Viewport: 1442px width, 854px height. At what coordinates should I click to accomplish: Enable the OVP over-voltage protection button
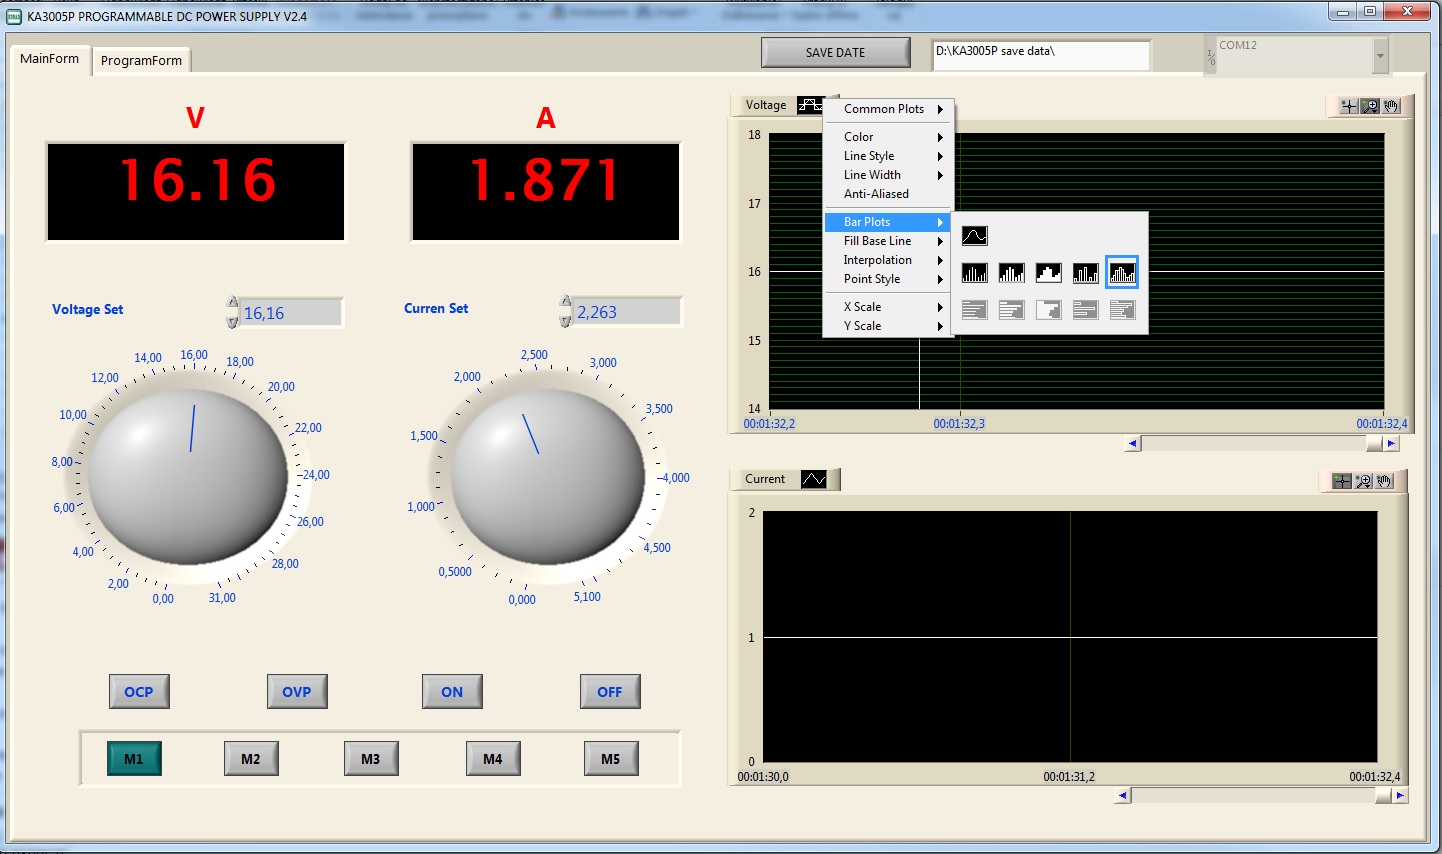click(x=297, y=692)
